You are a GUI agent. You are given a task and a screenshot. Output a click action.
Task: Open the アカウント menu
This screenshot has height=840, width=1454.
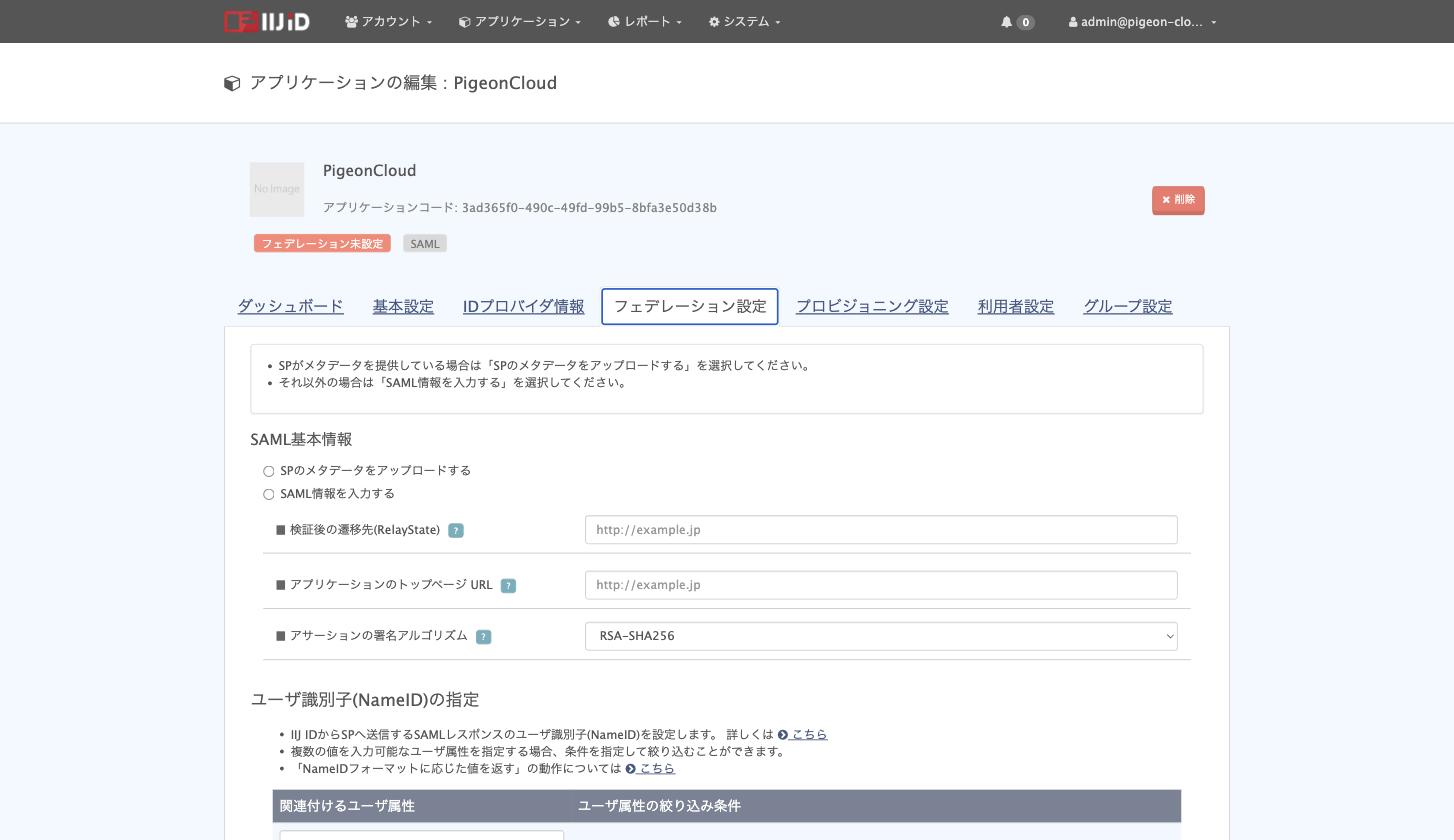[388, 21]
